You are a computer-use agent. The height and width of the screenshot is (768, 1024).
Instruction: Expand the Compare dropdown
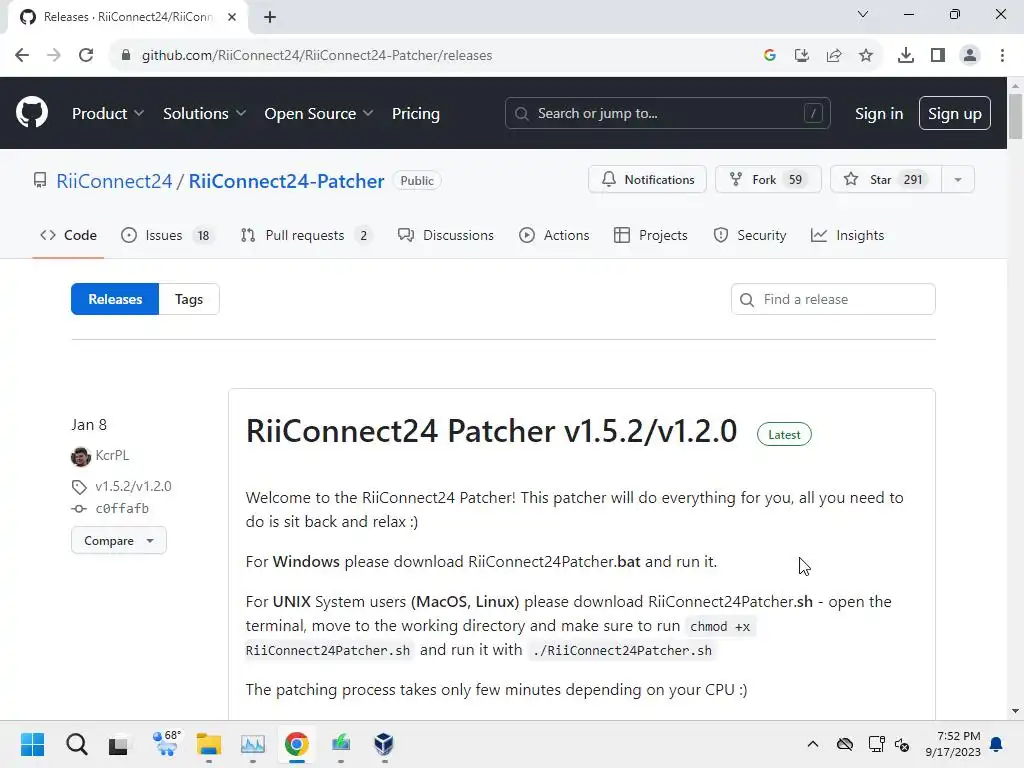pyautogui.click(x=118, y=541)
